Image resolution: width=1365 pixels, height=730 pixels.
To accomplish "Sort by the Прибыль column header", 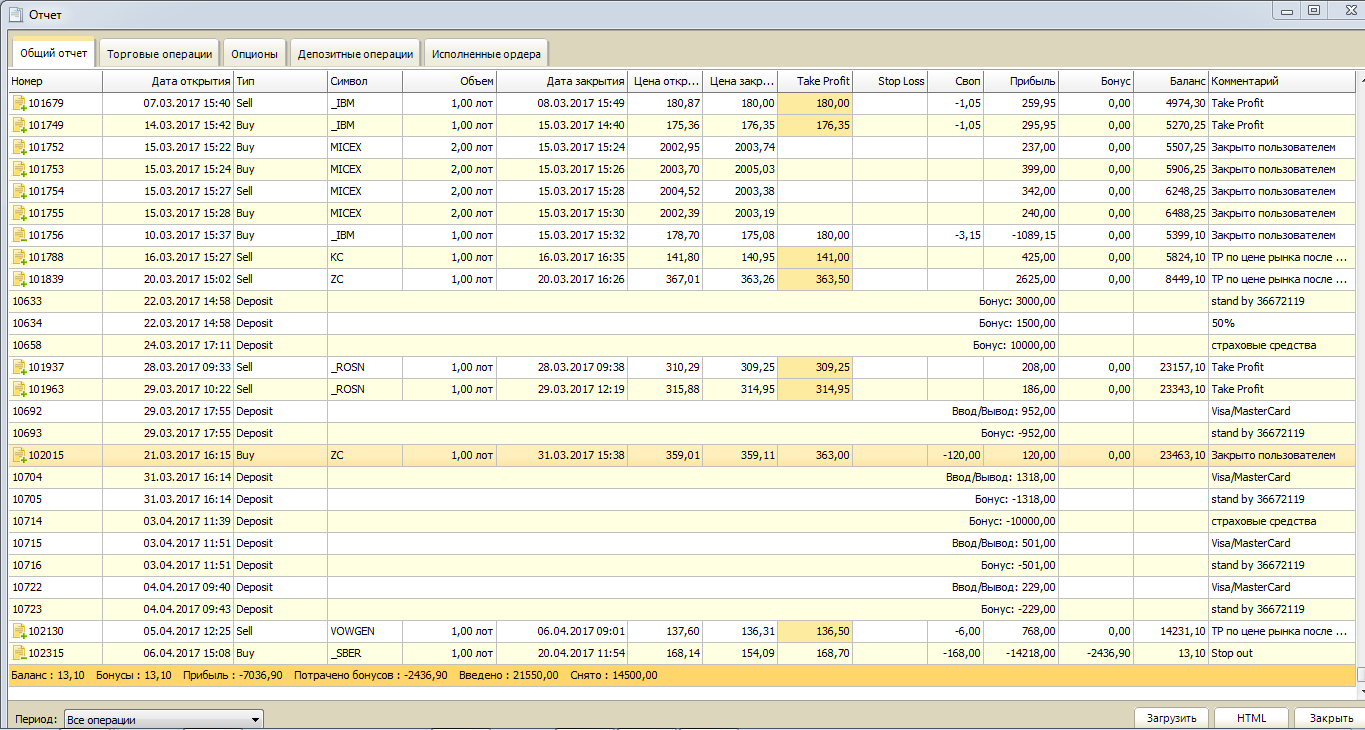I will (1021, 81).
